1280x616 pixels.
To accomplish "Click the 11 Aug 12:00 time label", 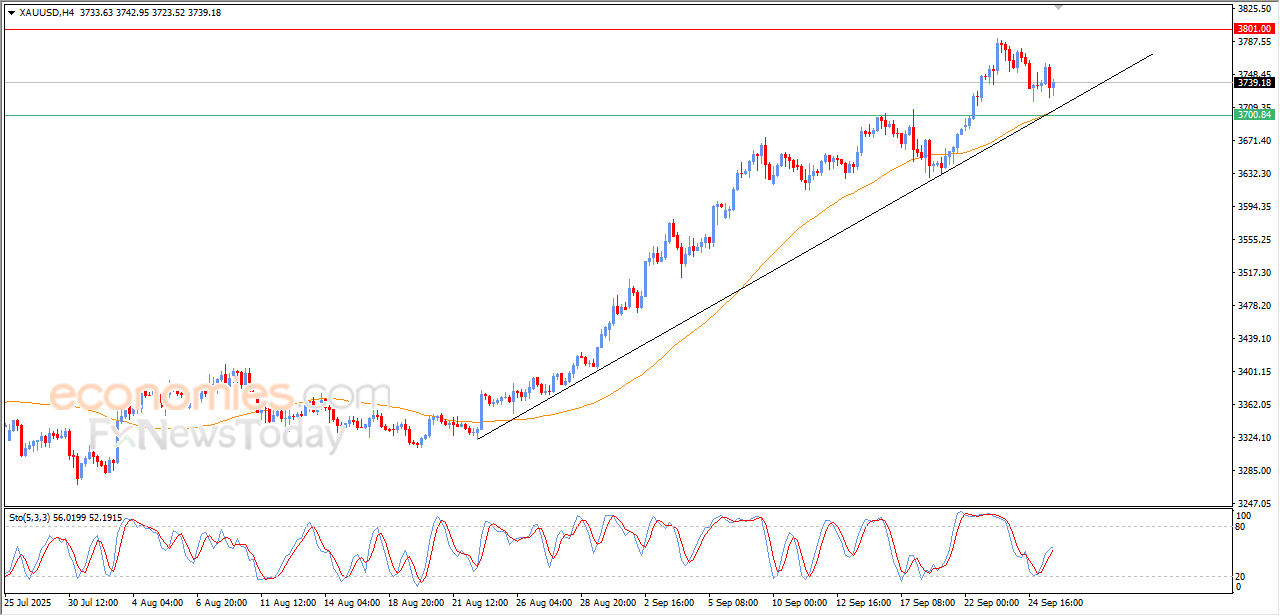I will point(288,603).
